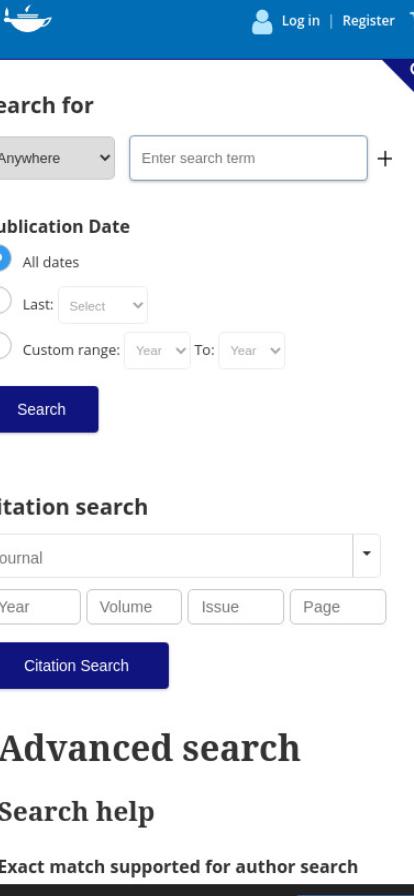Screen dimensions: 414x896
Task: Focus the Enter search term field
Action: 248,158
